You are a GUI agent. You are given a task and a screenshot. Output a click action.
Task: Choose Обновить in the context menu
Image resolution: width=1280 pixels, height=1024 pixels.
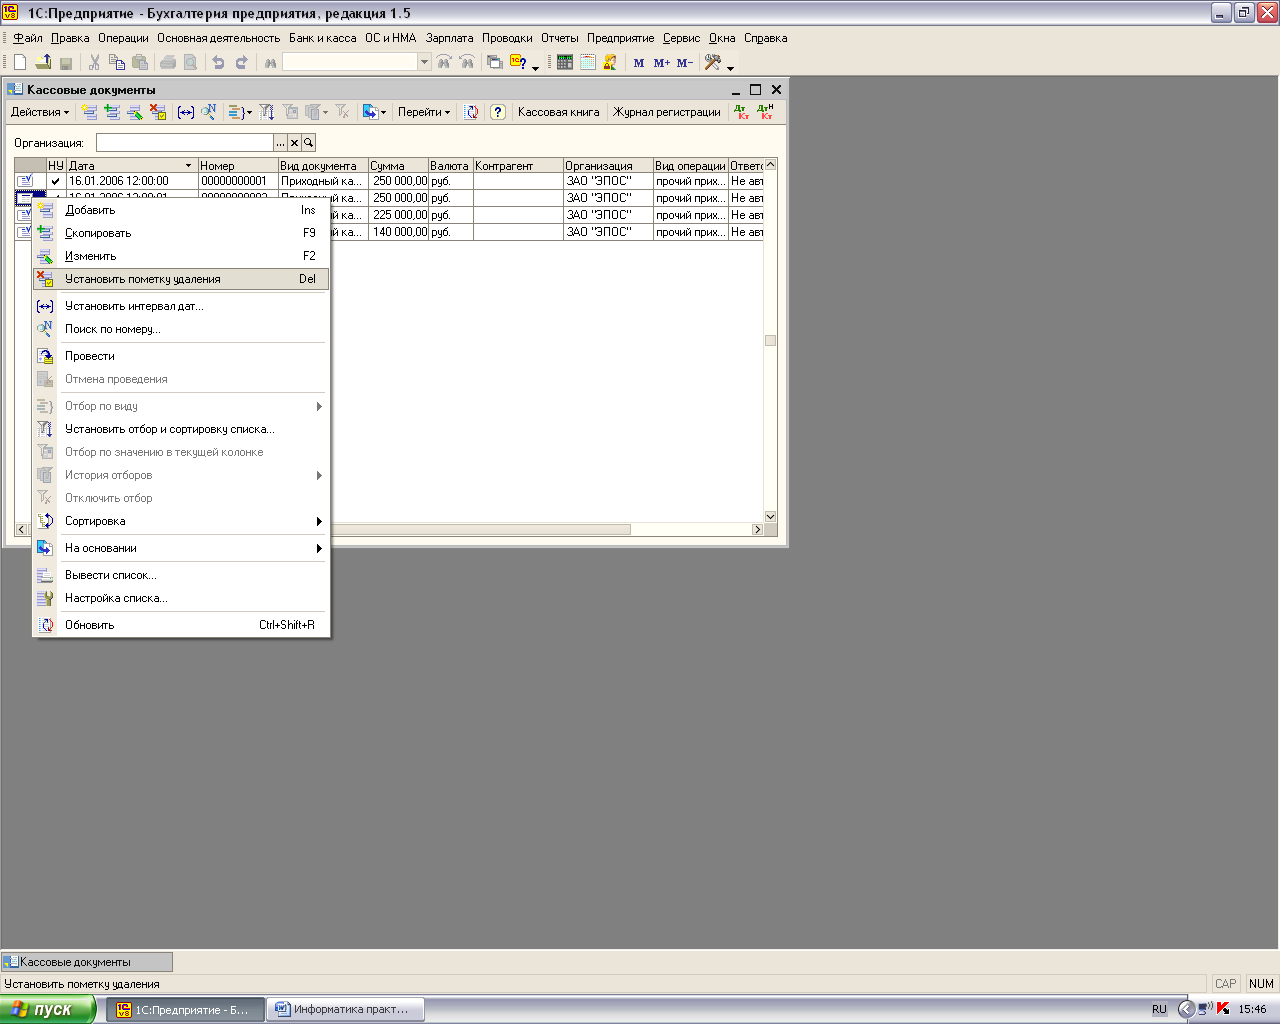[x=180, y=625]
